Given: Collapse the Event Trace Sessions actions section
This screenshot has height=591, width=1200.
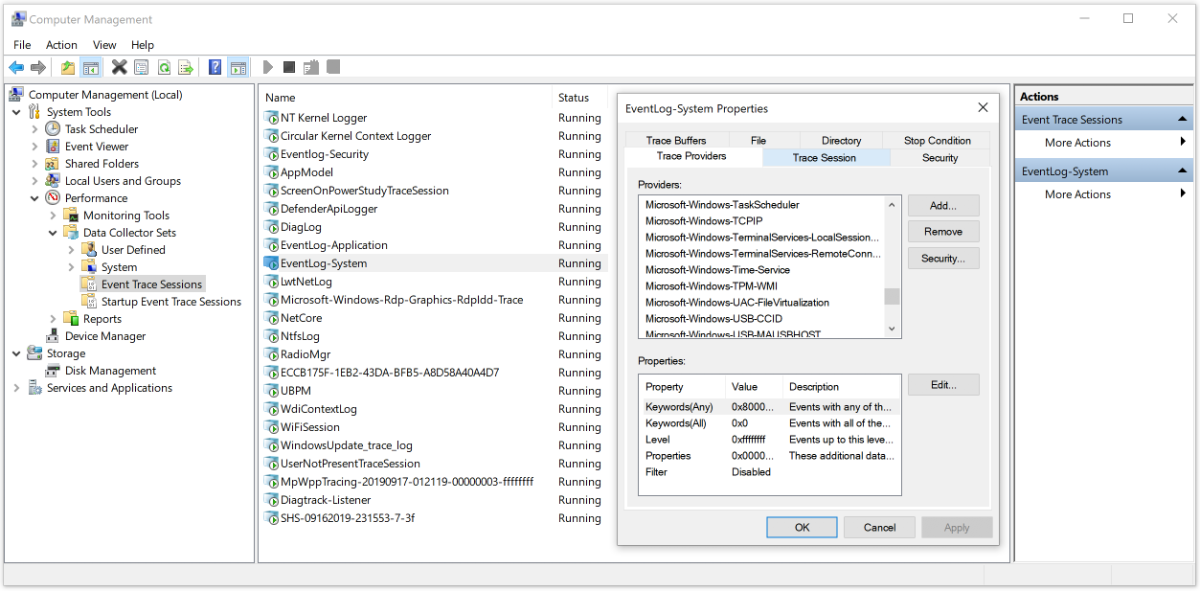Looking at the screenshot, I should (x=1183, y=120).
